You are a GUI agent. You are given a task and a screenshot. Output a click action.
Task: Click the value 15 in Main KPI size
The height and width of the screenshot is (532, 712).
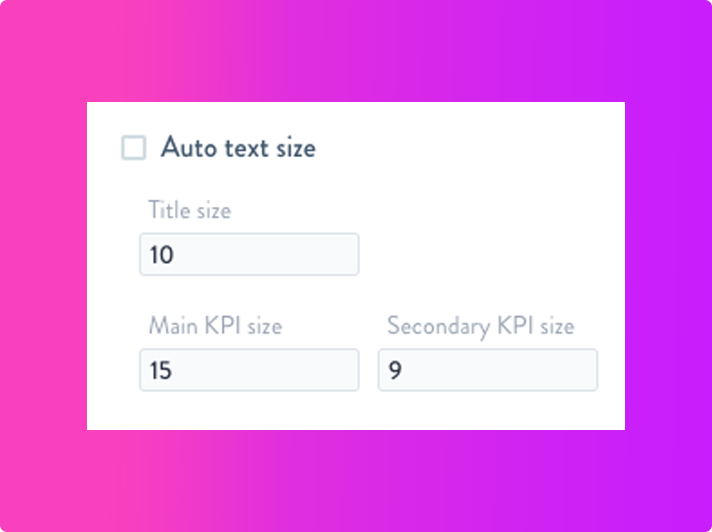(x=161, y=371)
